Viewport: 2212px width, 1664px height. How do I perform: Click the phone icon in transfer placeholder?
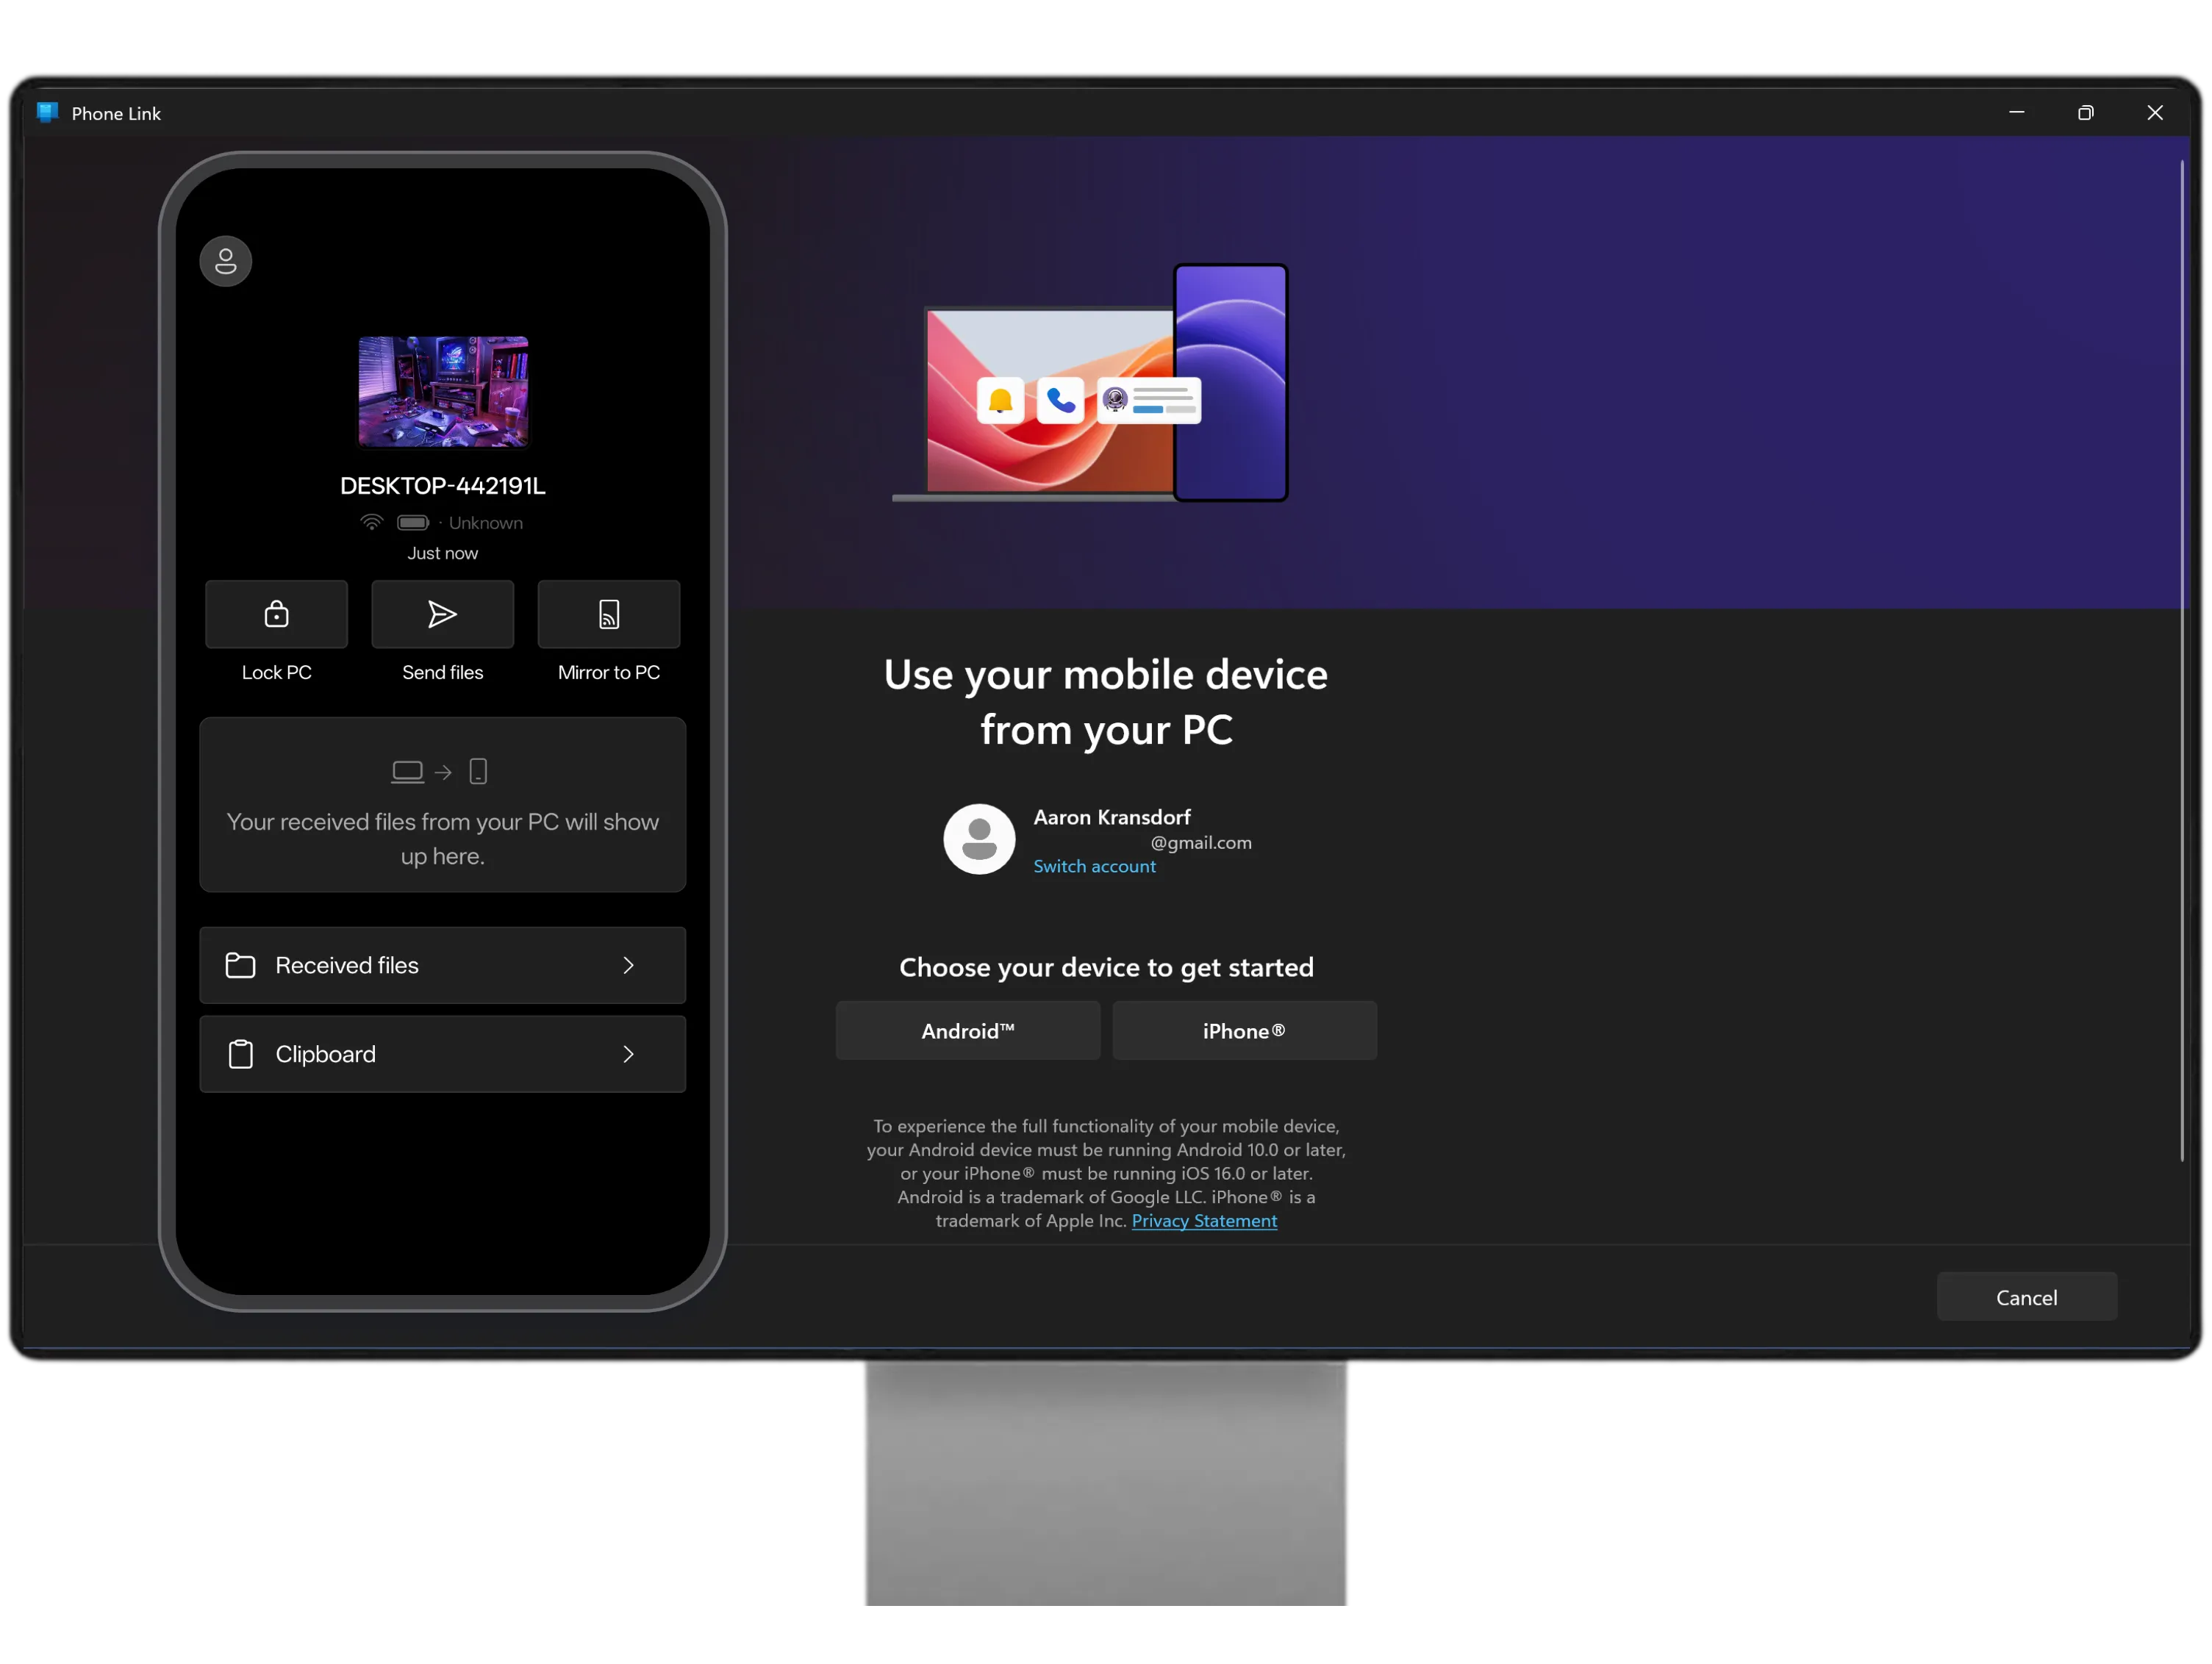(x=478, y=772)
